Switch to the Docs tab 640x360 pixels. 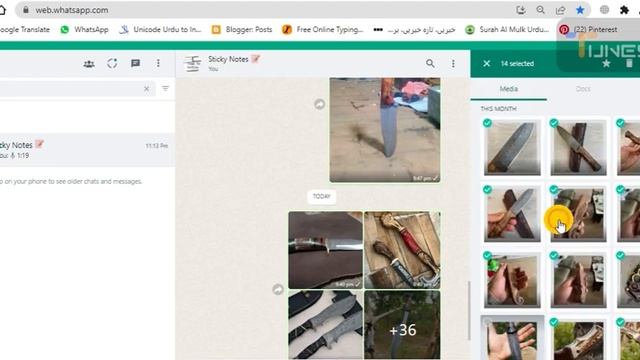(583, 89)
